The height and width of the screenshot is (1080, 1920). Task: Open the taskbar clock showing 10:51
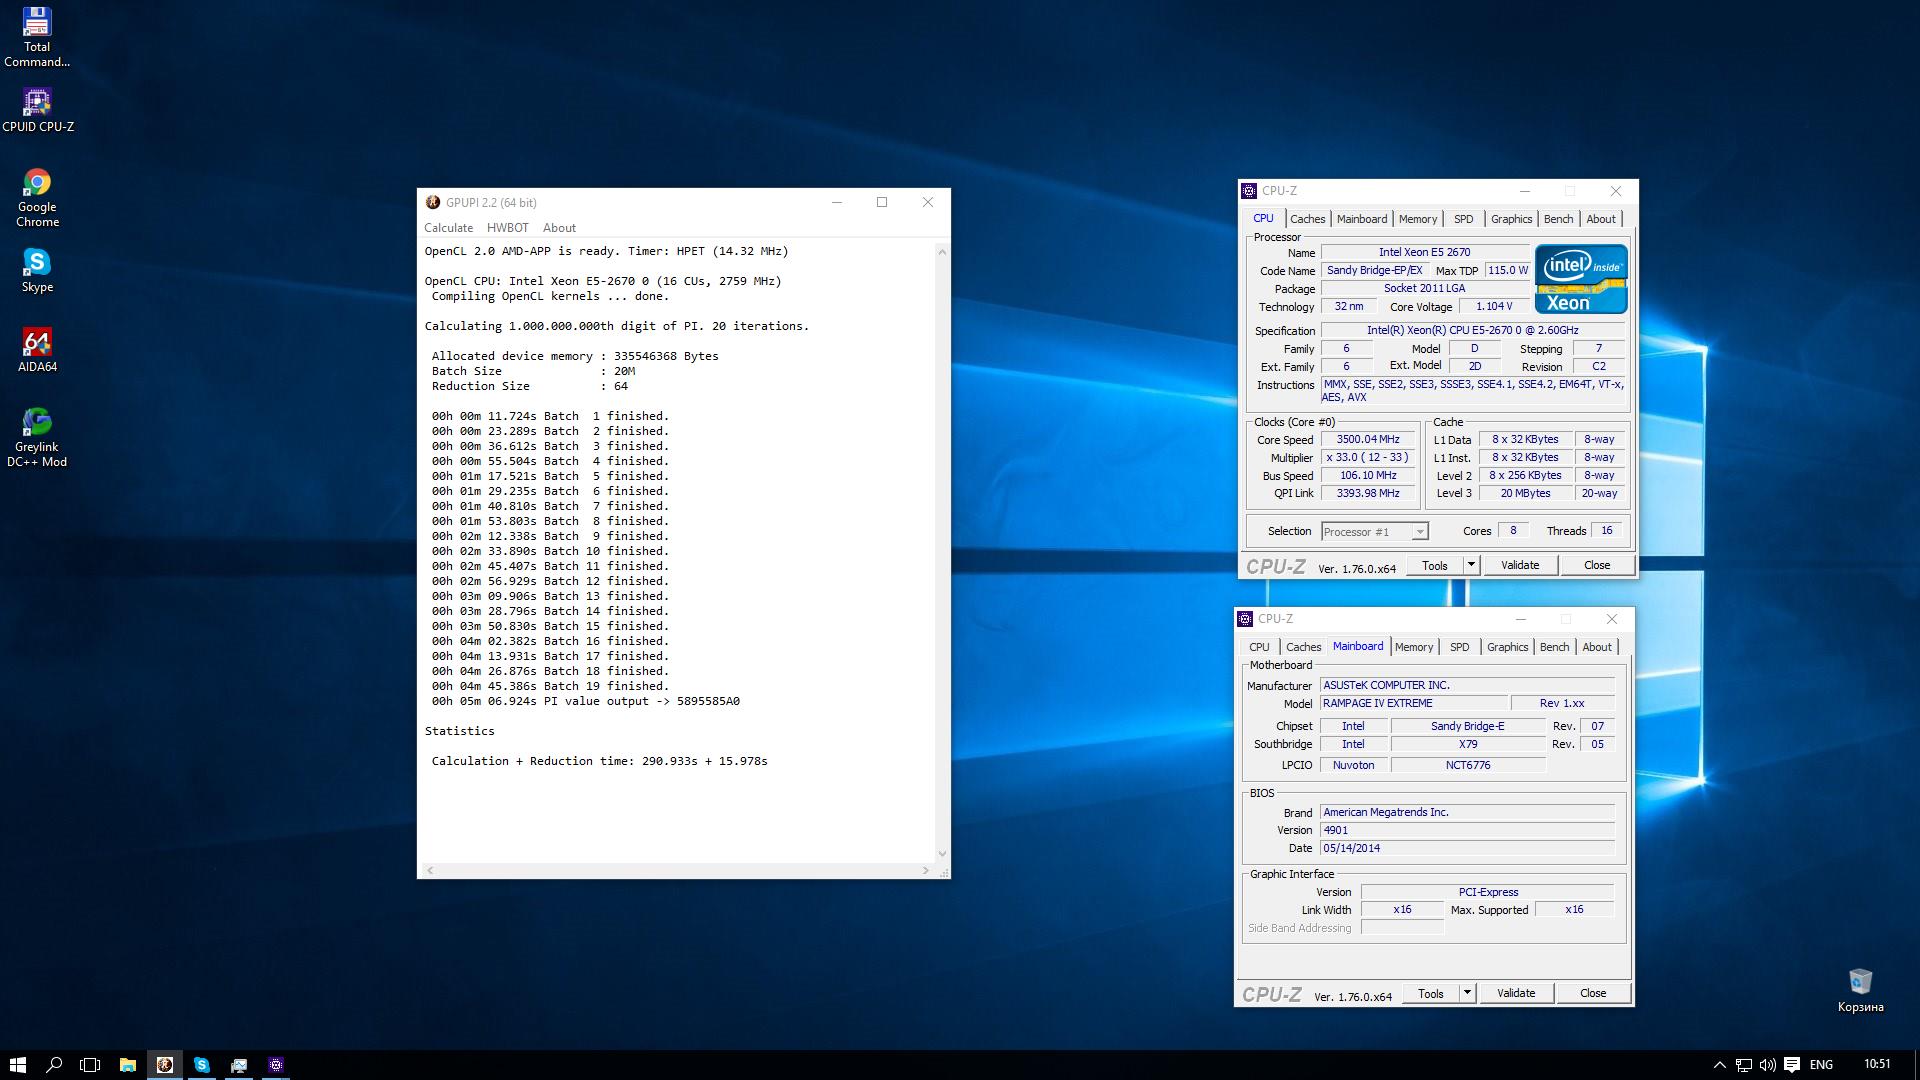click(x=1877, y=1065)
